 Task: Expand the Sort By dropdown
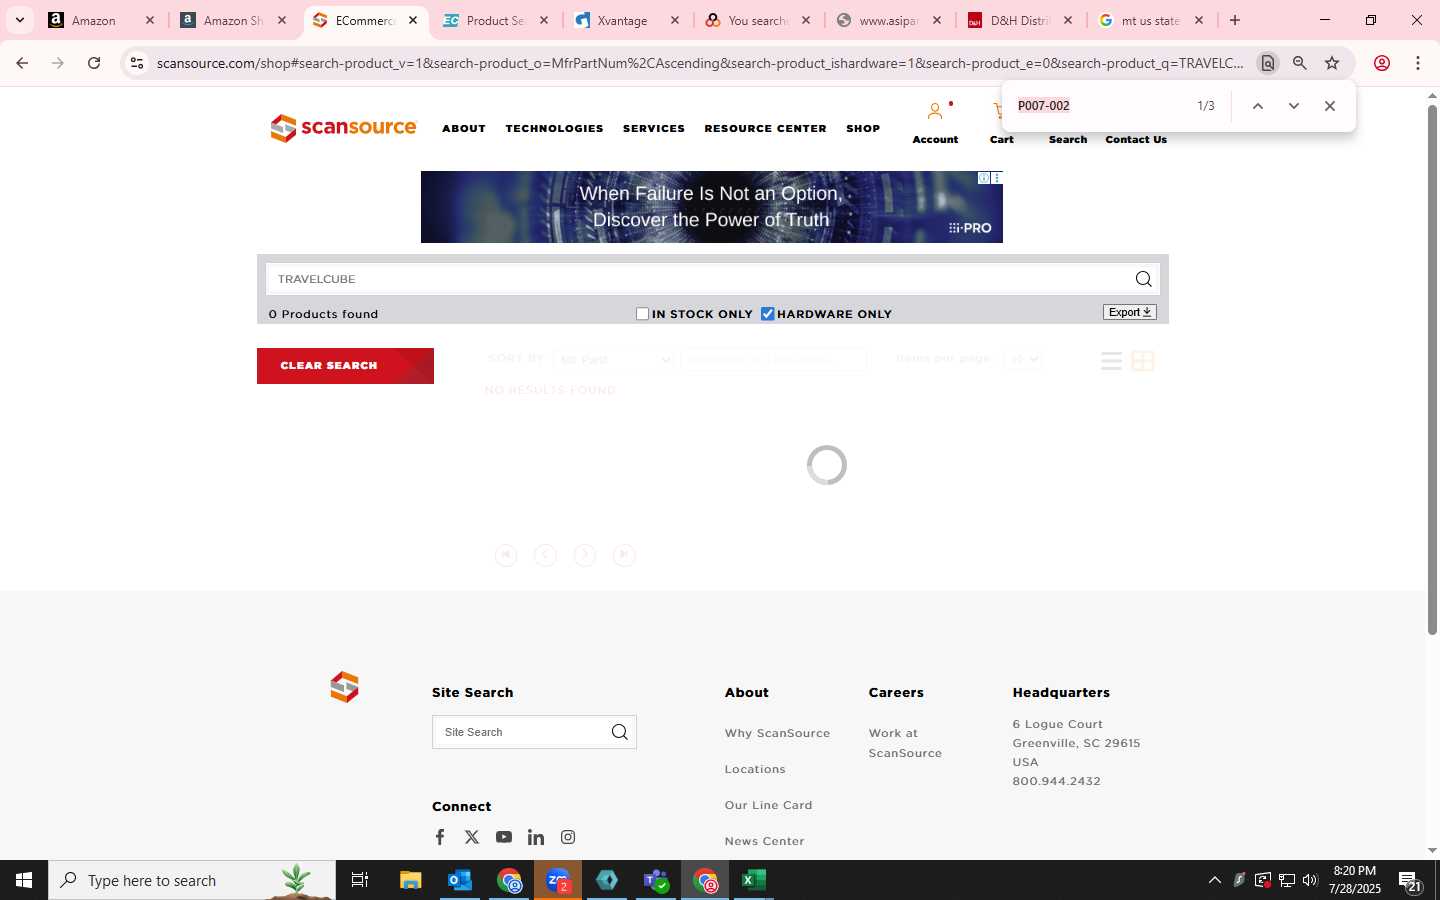point(613,359)
